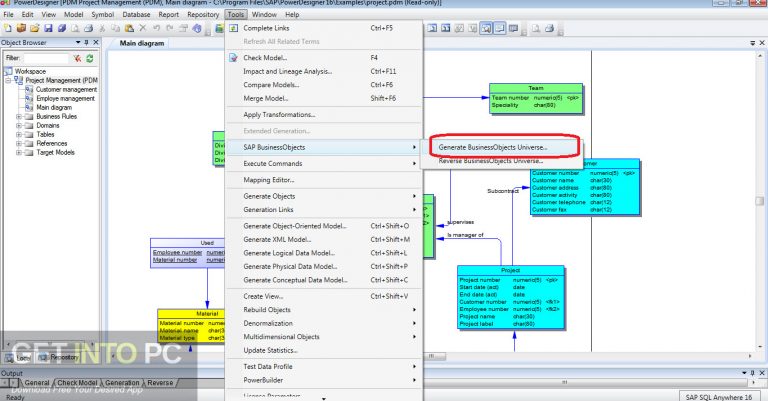
Task: Select the yellow Material table in diagram
Action: point(191,326)
